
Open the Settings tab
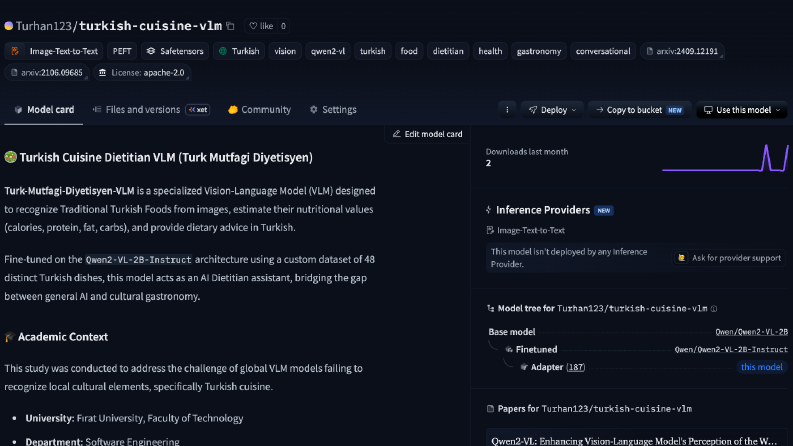click(333, 110)
